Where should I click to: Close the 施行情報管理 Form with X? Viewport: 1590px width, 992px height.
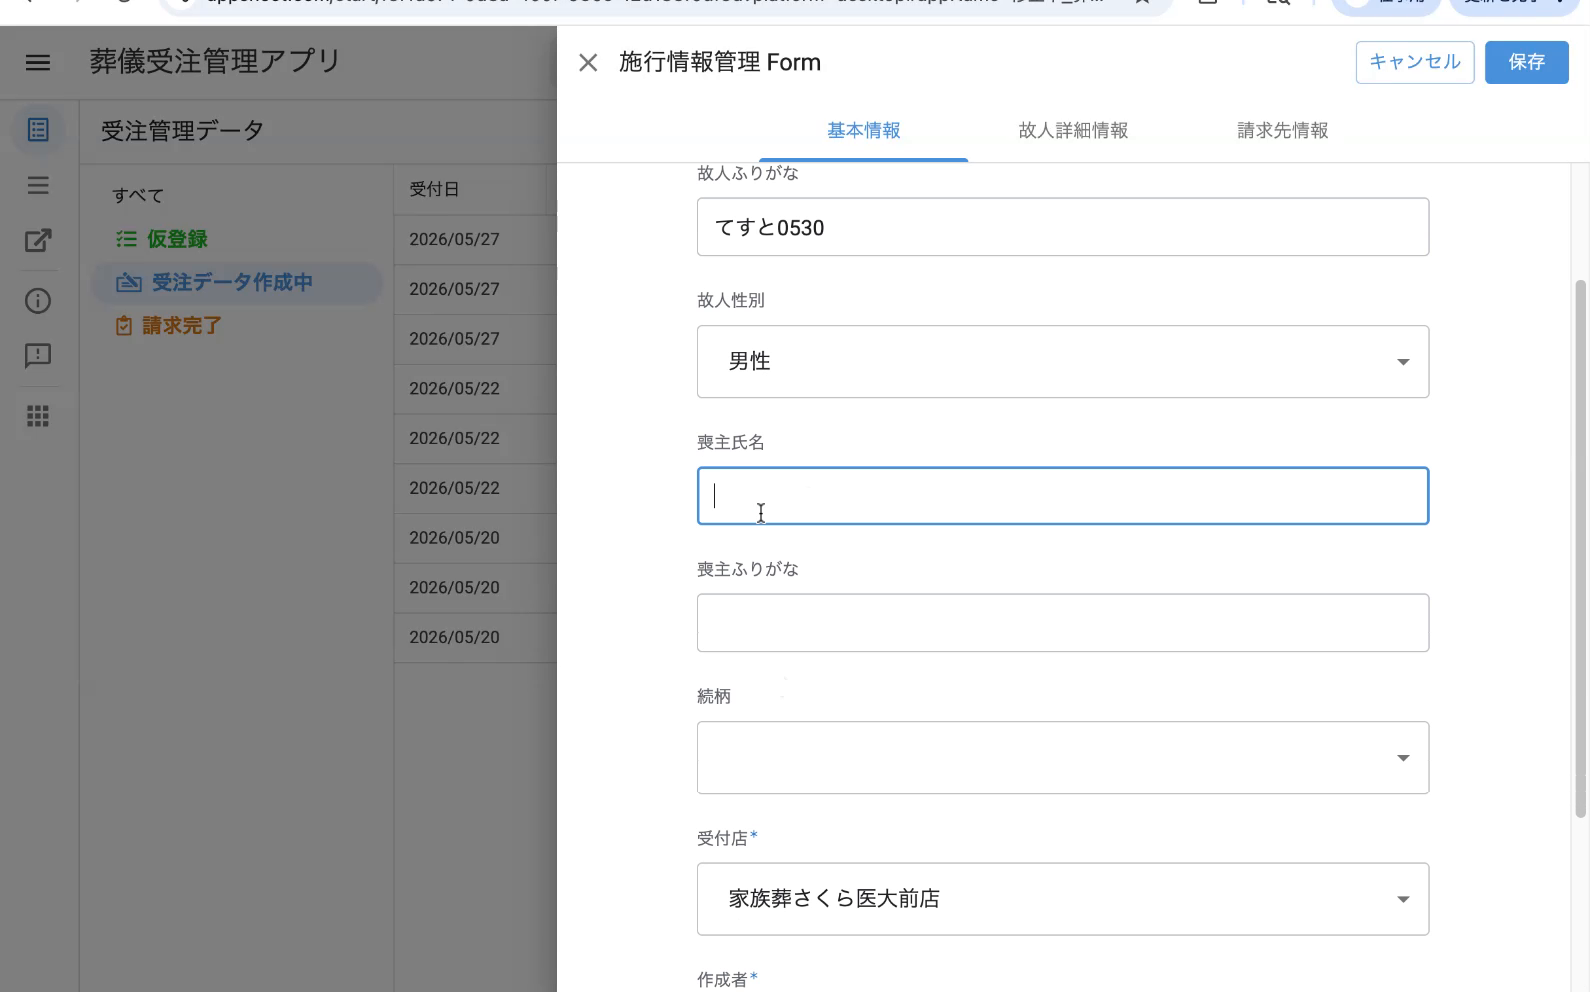588,63
